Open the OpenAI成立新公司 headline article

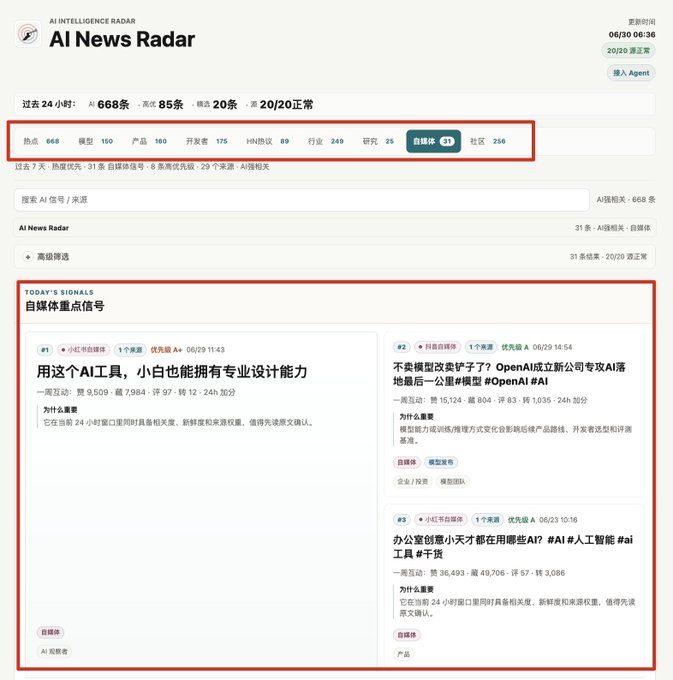point(510,374)
